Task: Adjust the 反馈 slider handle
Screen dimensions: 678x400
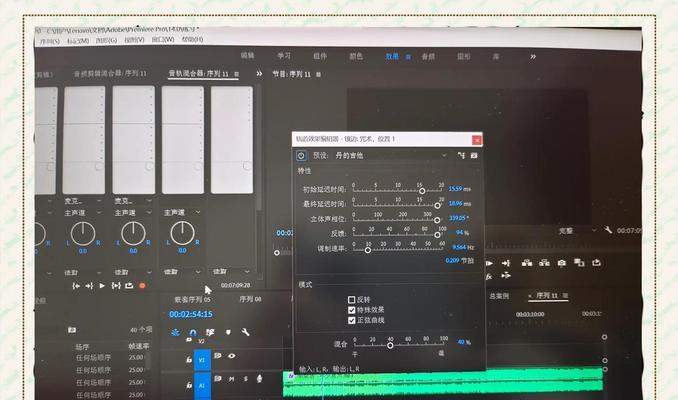Action: pos(438,235)
